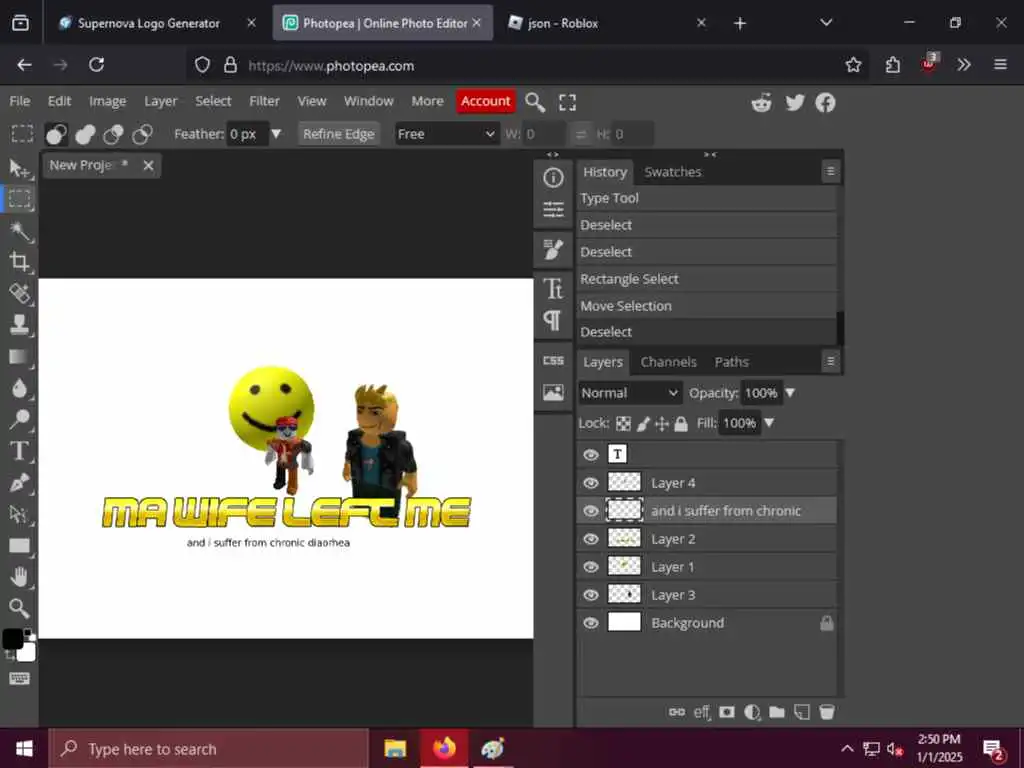Viewport: 1024px width, 768px height.
Task: Select the Hand tool
Action: pyautogui.click(x=20, y=577)
